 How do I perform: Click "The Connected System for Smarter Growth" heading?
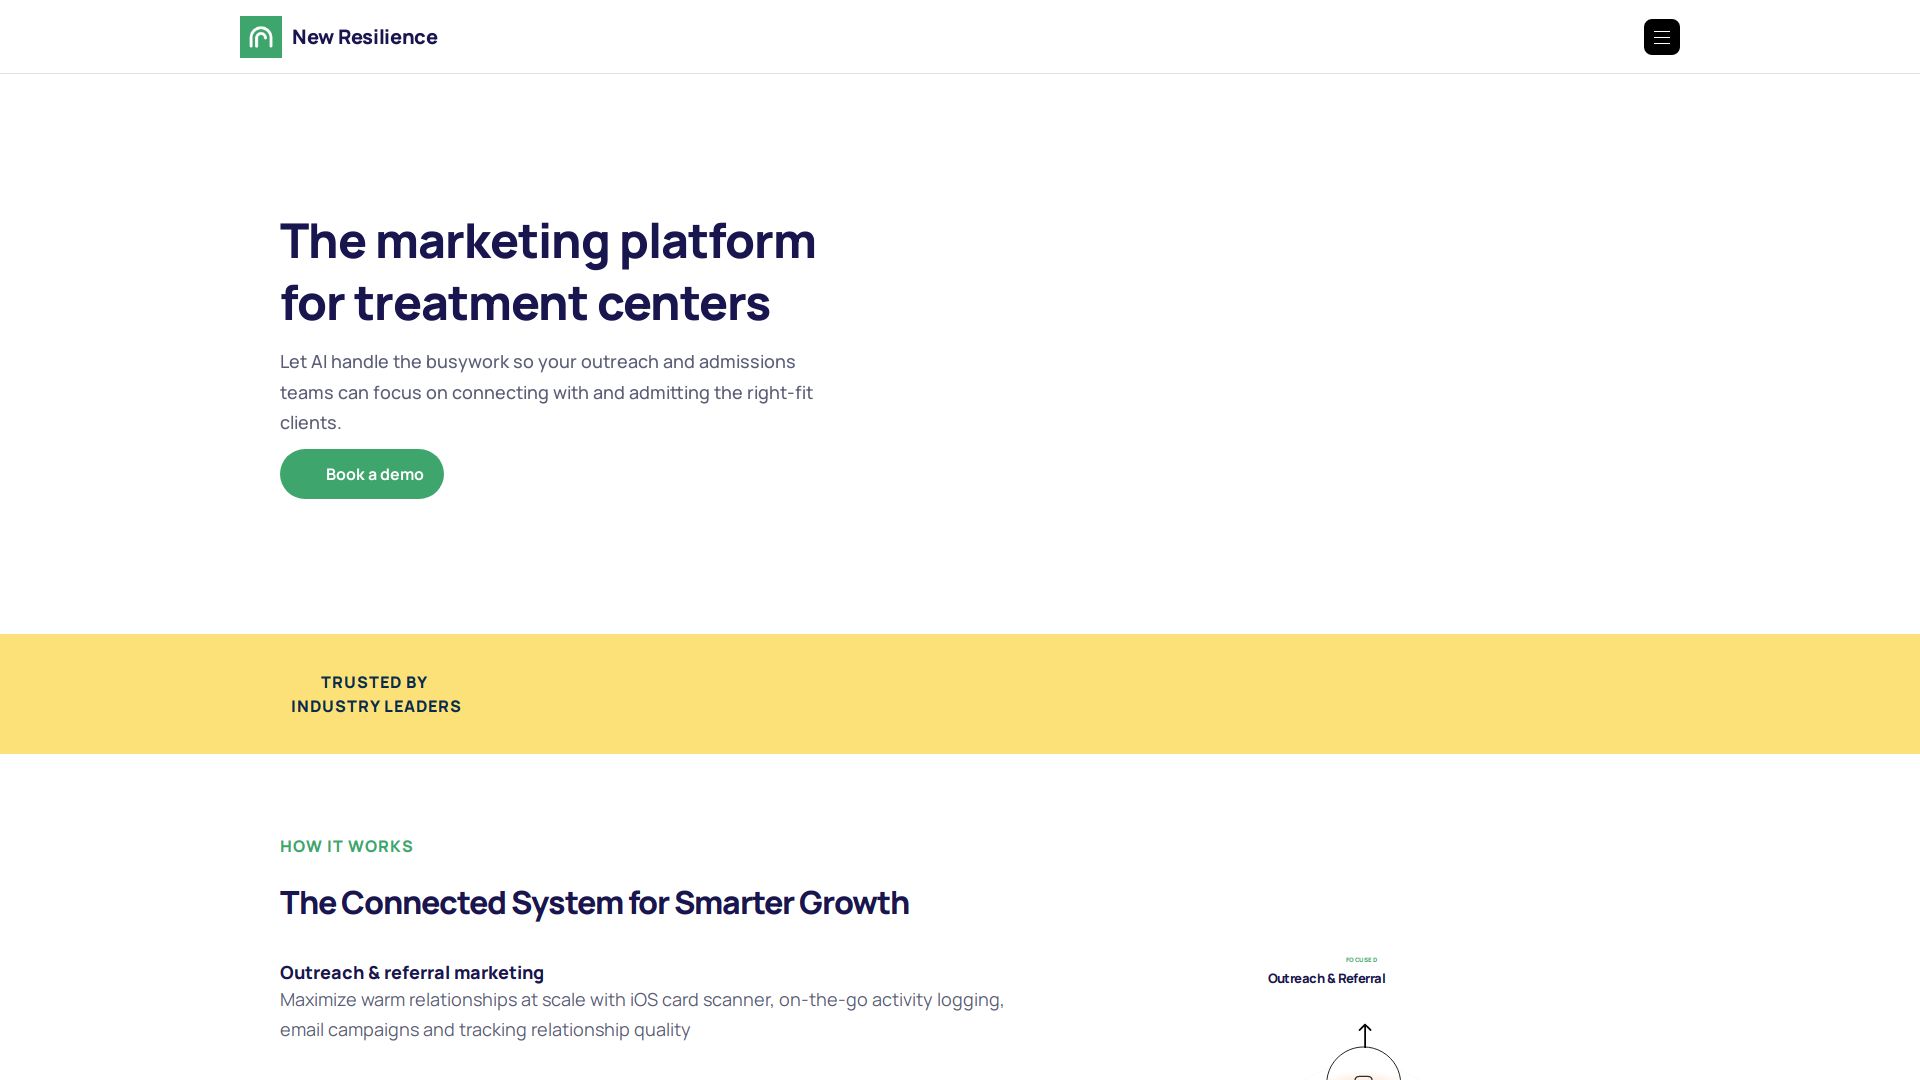[594, 903]
